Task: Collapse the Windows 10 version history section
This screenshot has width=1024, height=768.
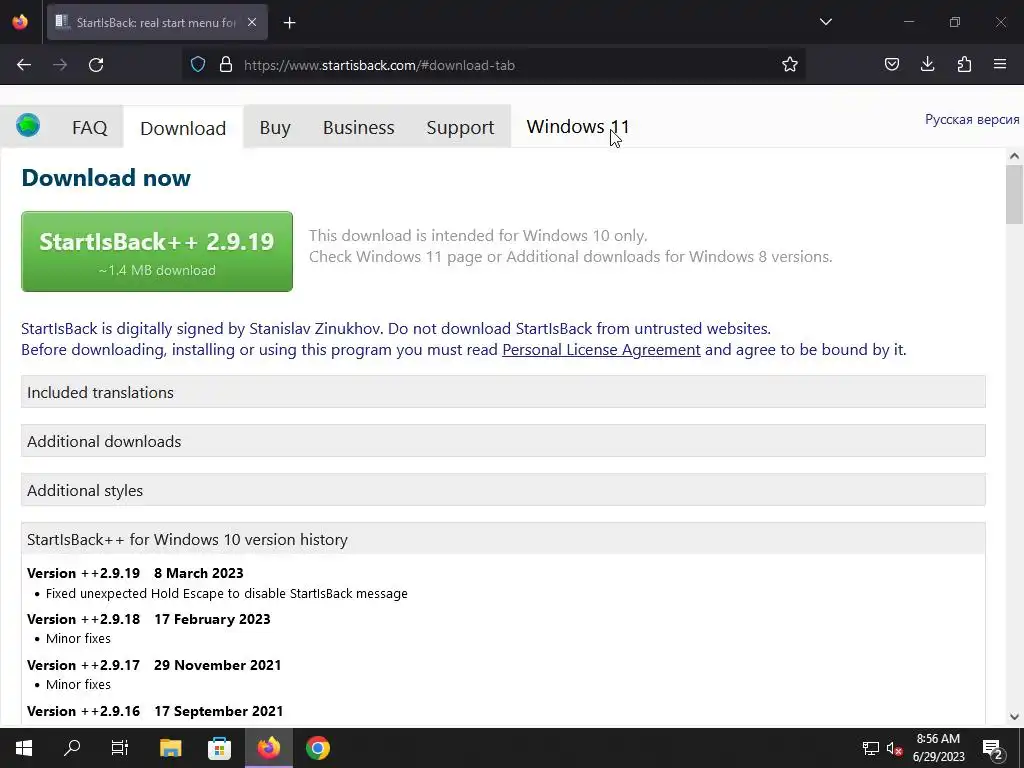Action: click(503, 539)
